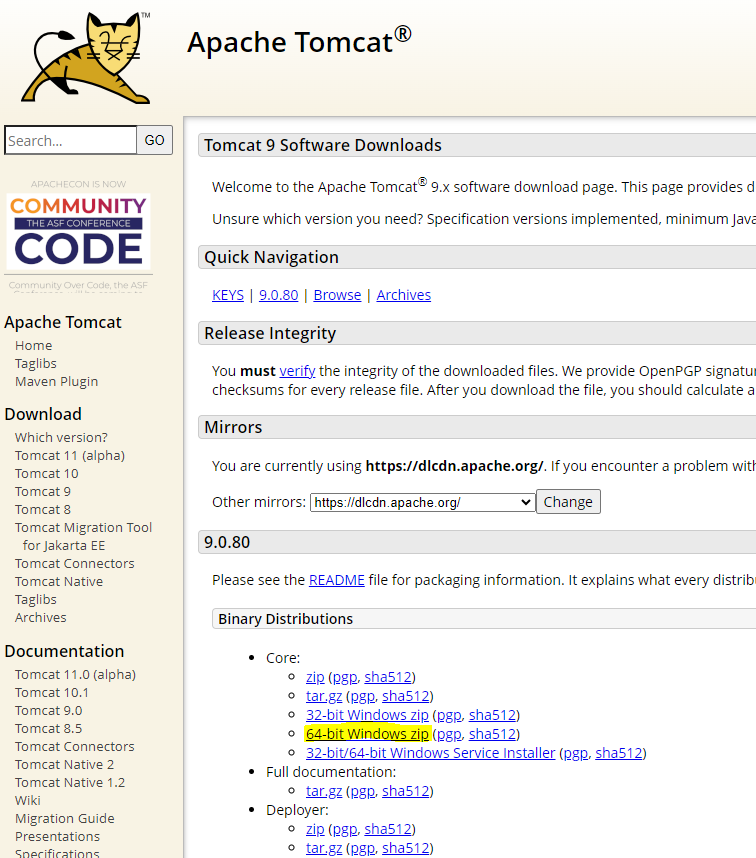Open the KEYS link
756x858 pixels.
(228, 295)
